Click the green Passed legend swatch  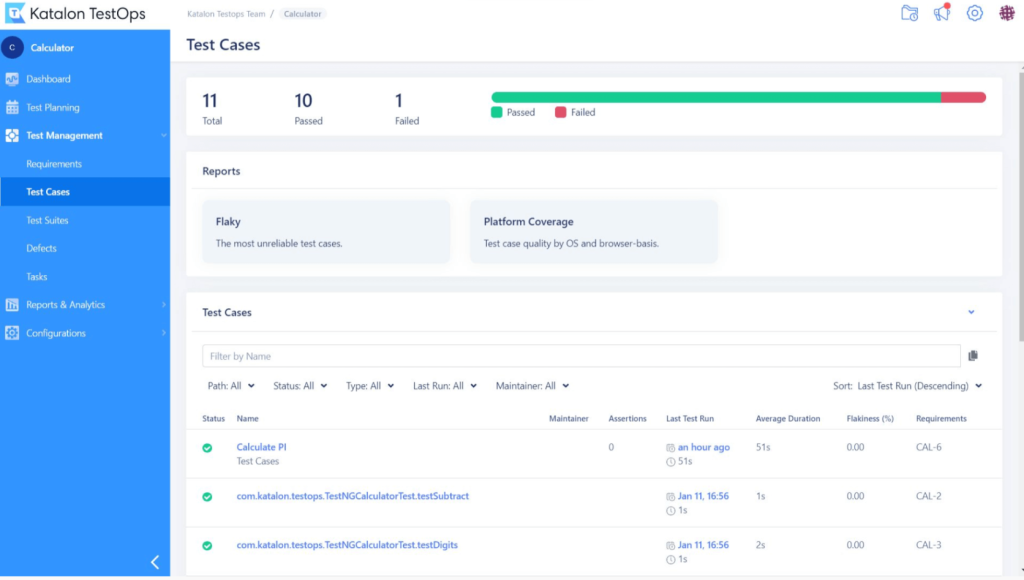point(496,112)
